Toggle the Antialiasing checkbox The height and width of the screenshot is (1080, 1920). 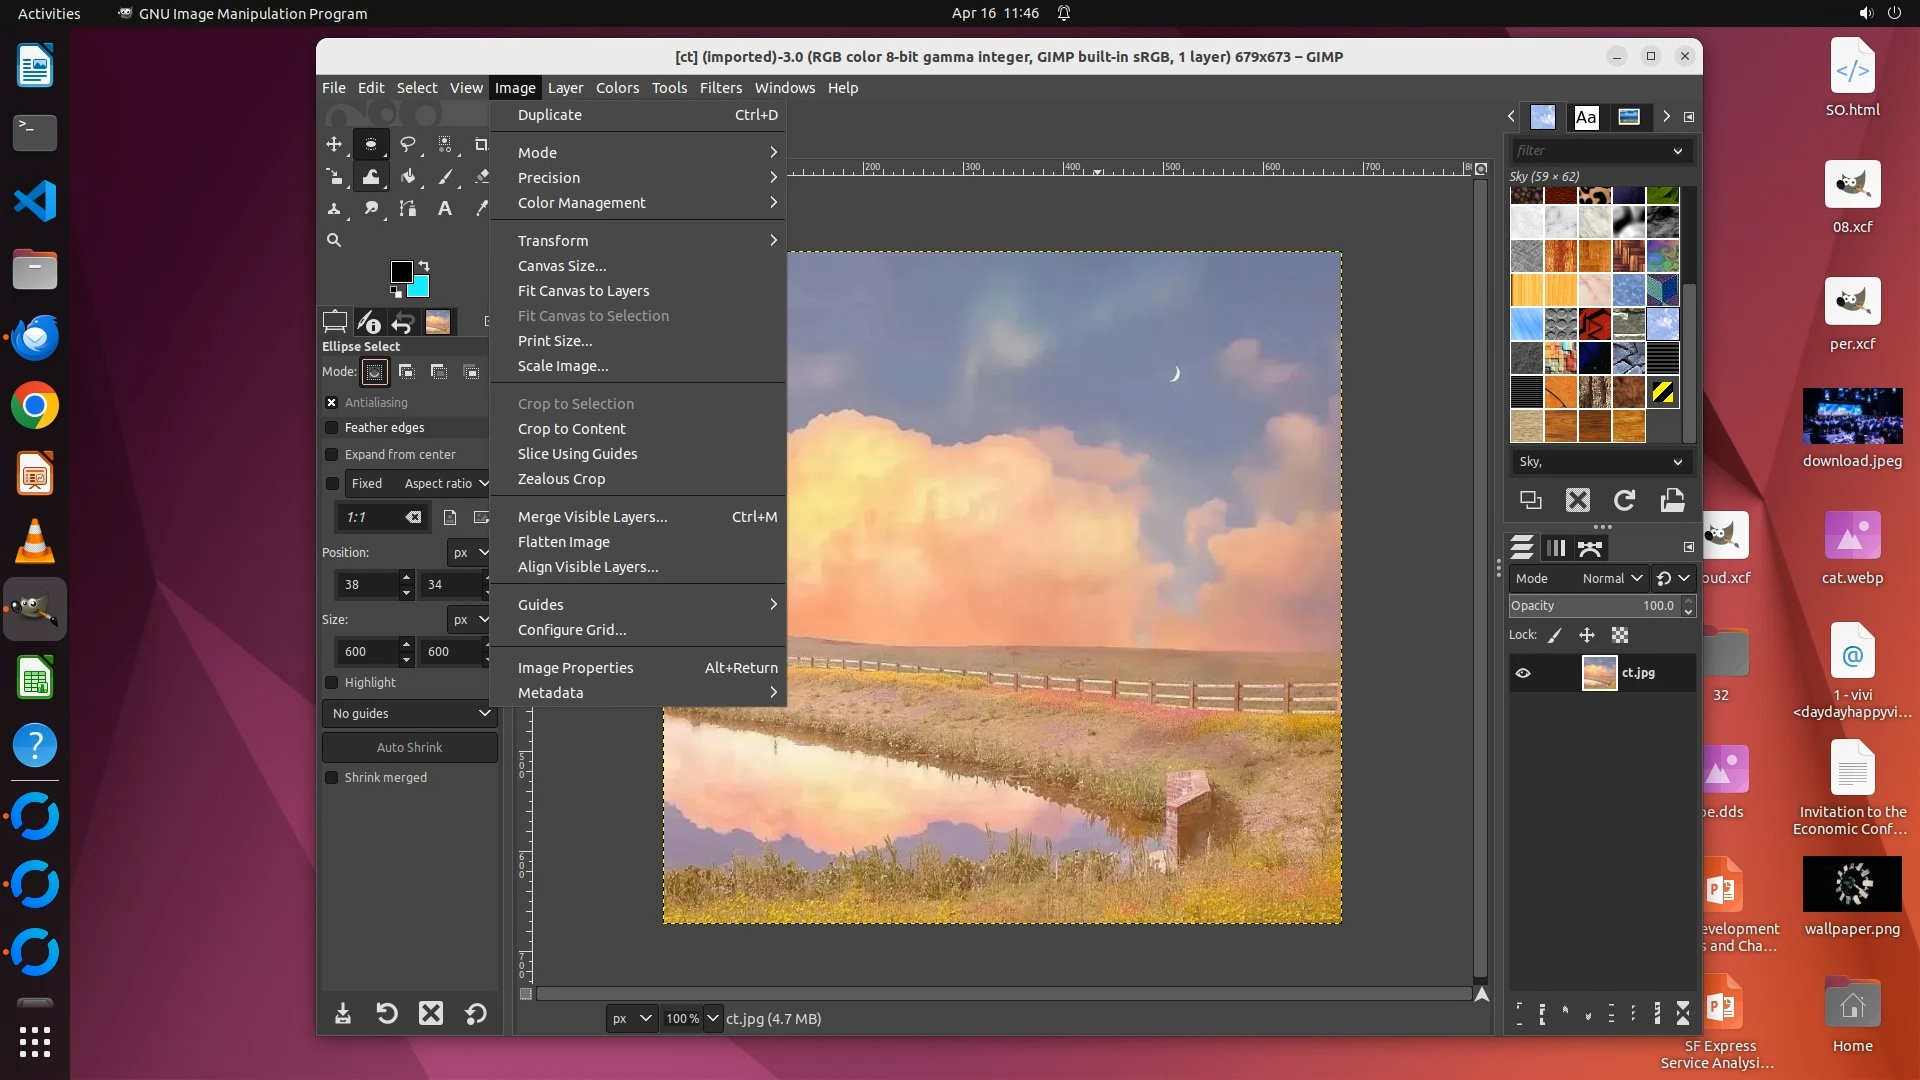click(x=332, y=402)
